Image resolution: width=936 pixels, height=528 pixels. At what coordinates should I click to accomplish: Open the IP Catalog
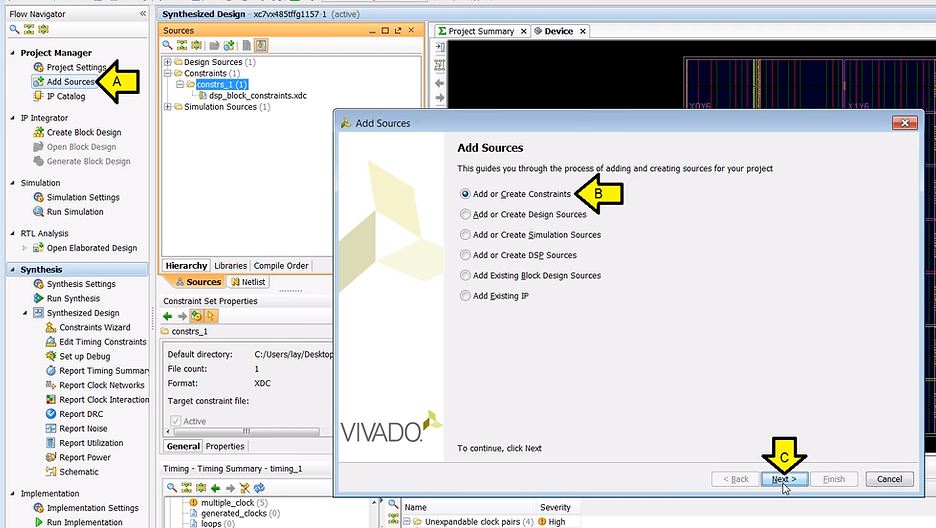(65, 96)
